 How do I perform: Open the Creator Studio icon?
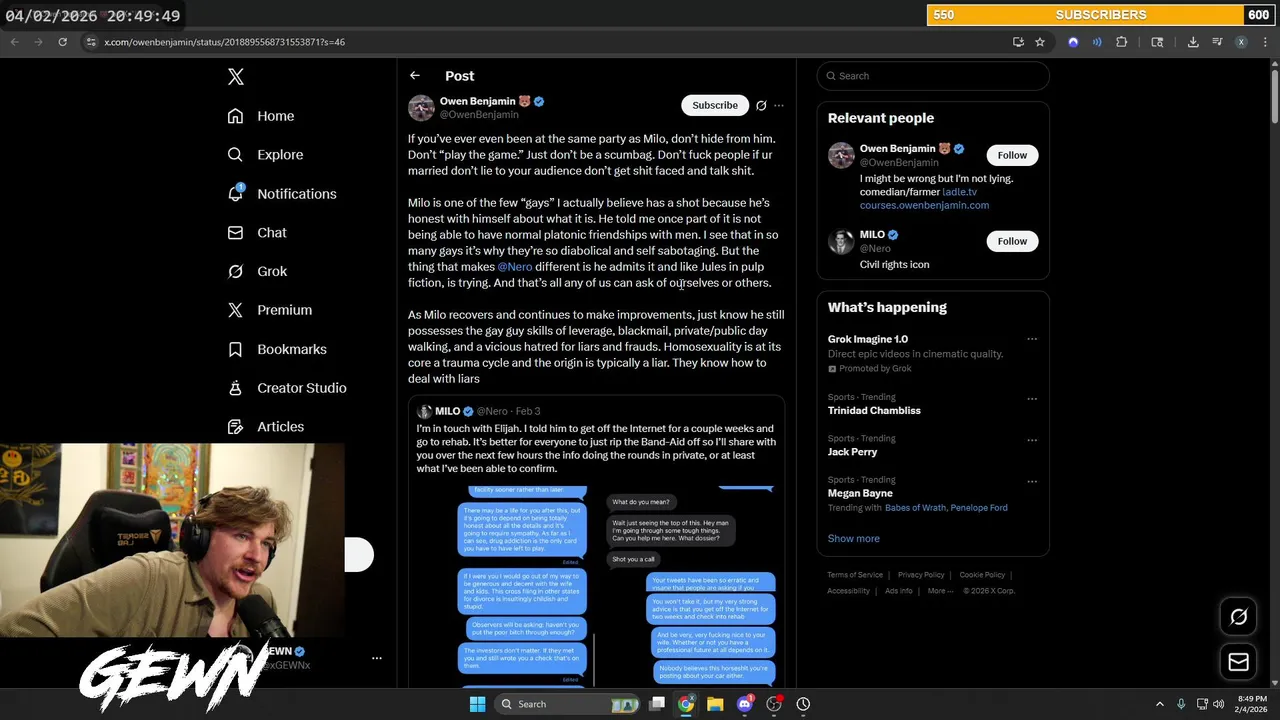(x=235, y=388)
